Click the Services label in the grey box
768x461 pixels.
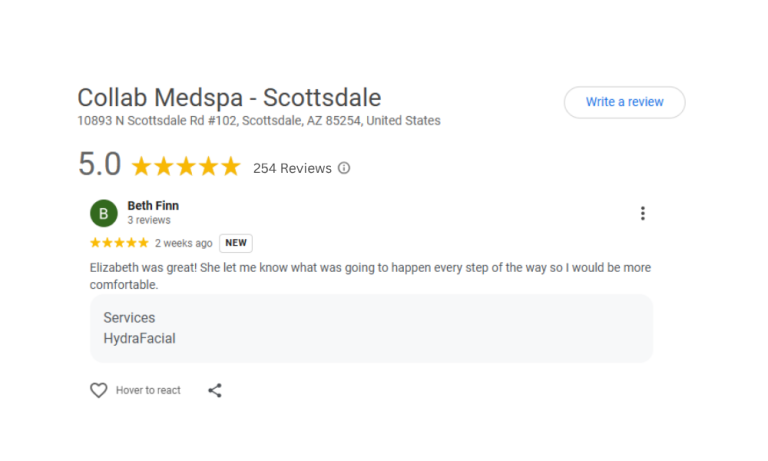(129, 318)
